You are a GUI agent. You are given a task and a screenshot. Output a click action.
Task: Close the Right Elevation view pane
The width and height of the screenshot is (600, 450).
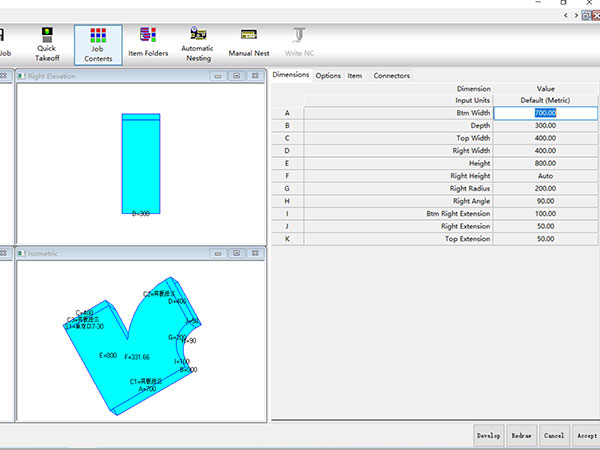coord(255,76)
